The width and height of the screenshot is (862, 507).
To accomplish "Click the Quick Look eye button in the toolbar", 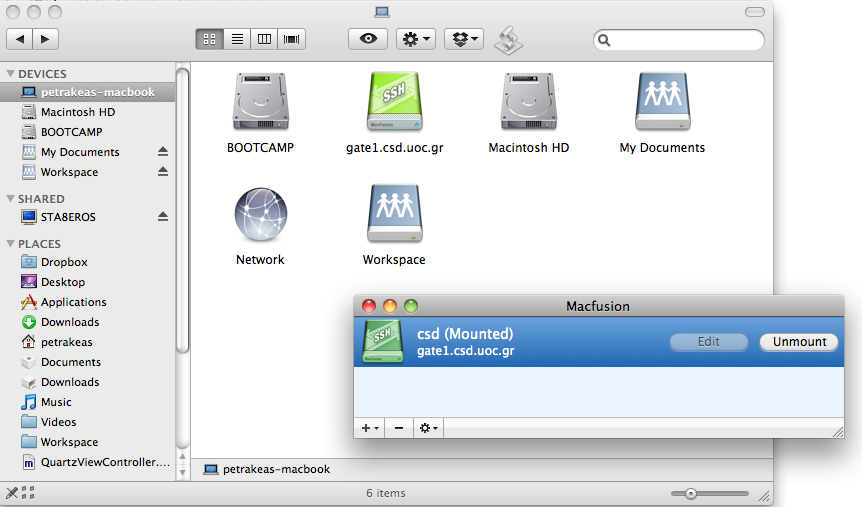I will tap(368, 39).
